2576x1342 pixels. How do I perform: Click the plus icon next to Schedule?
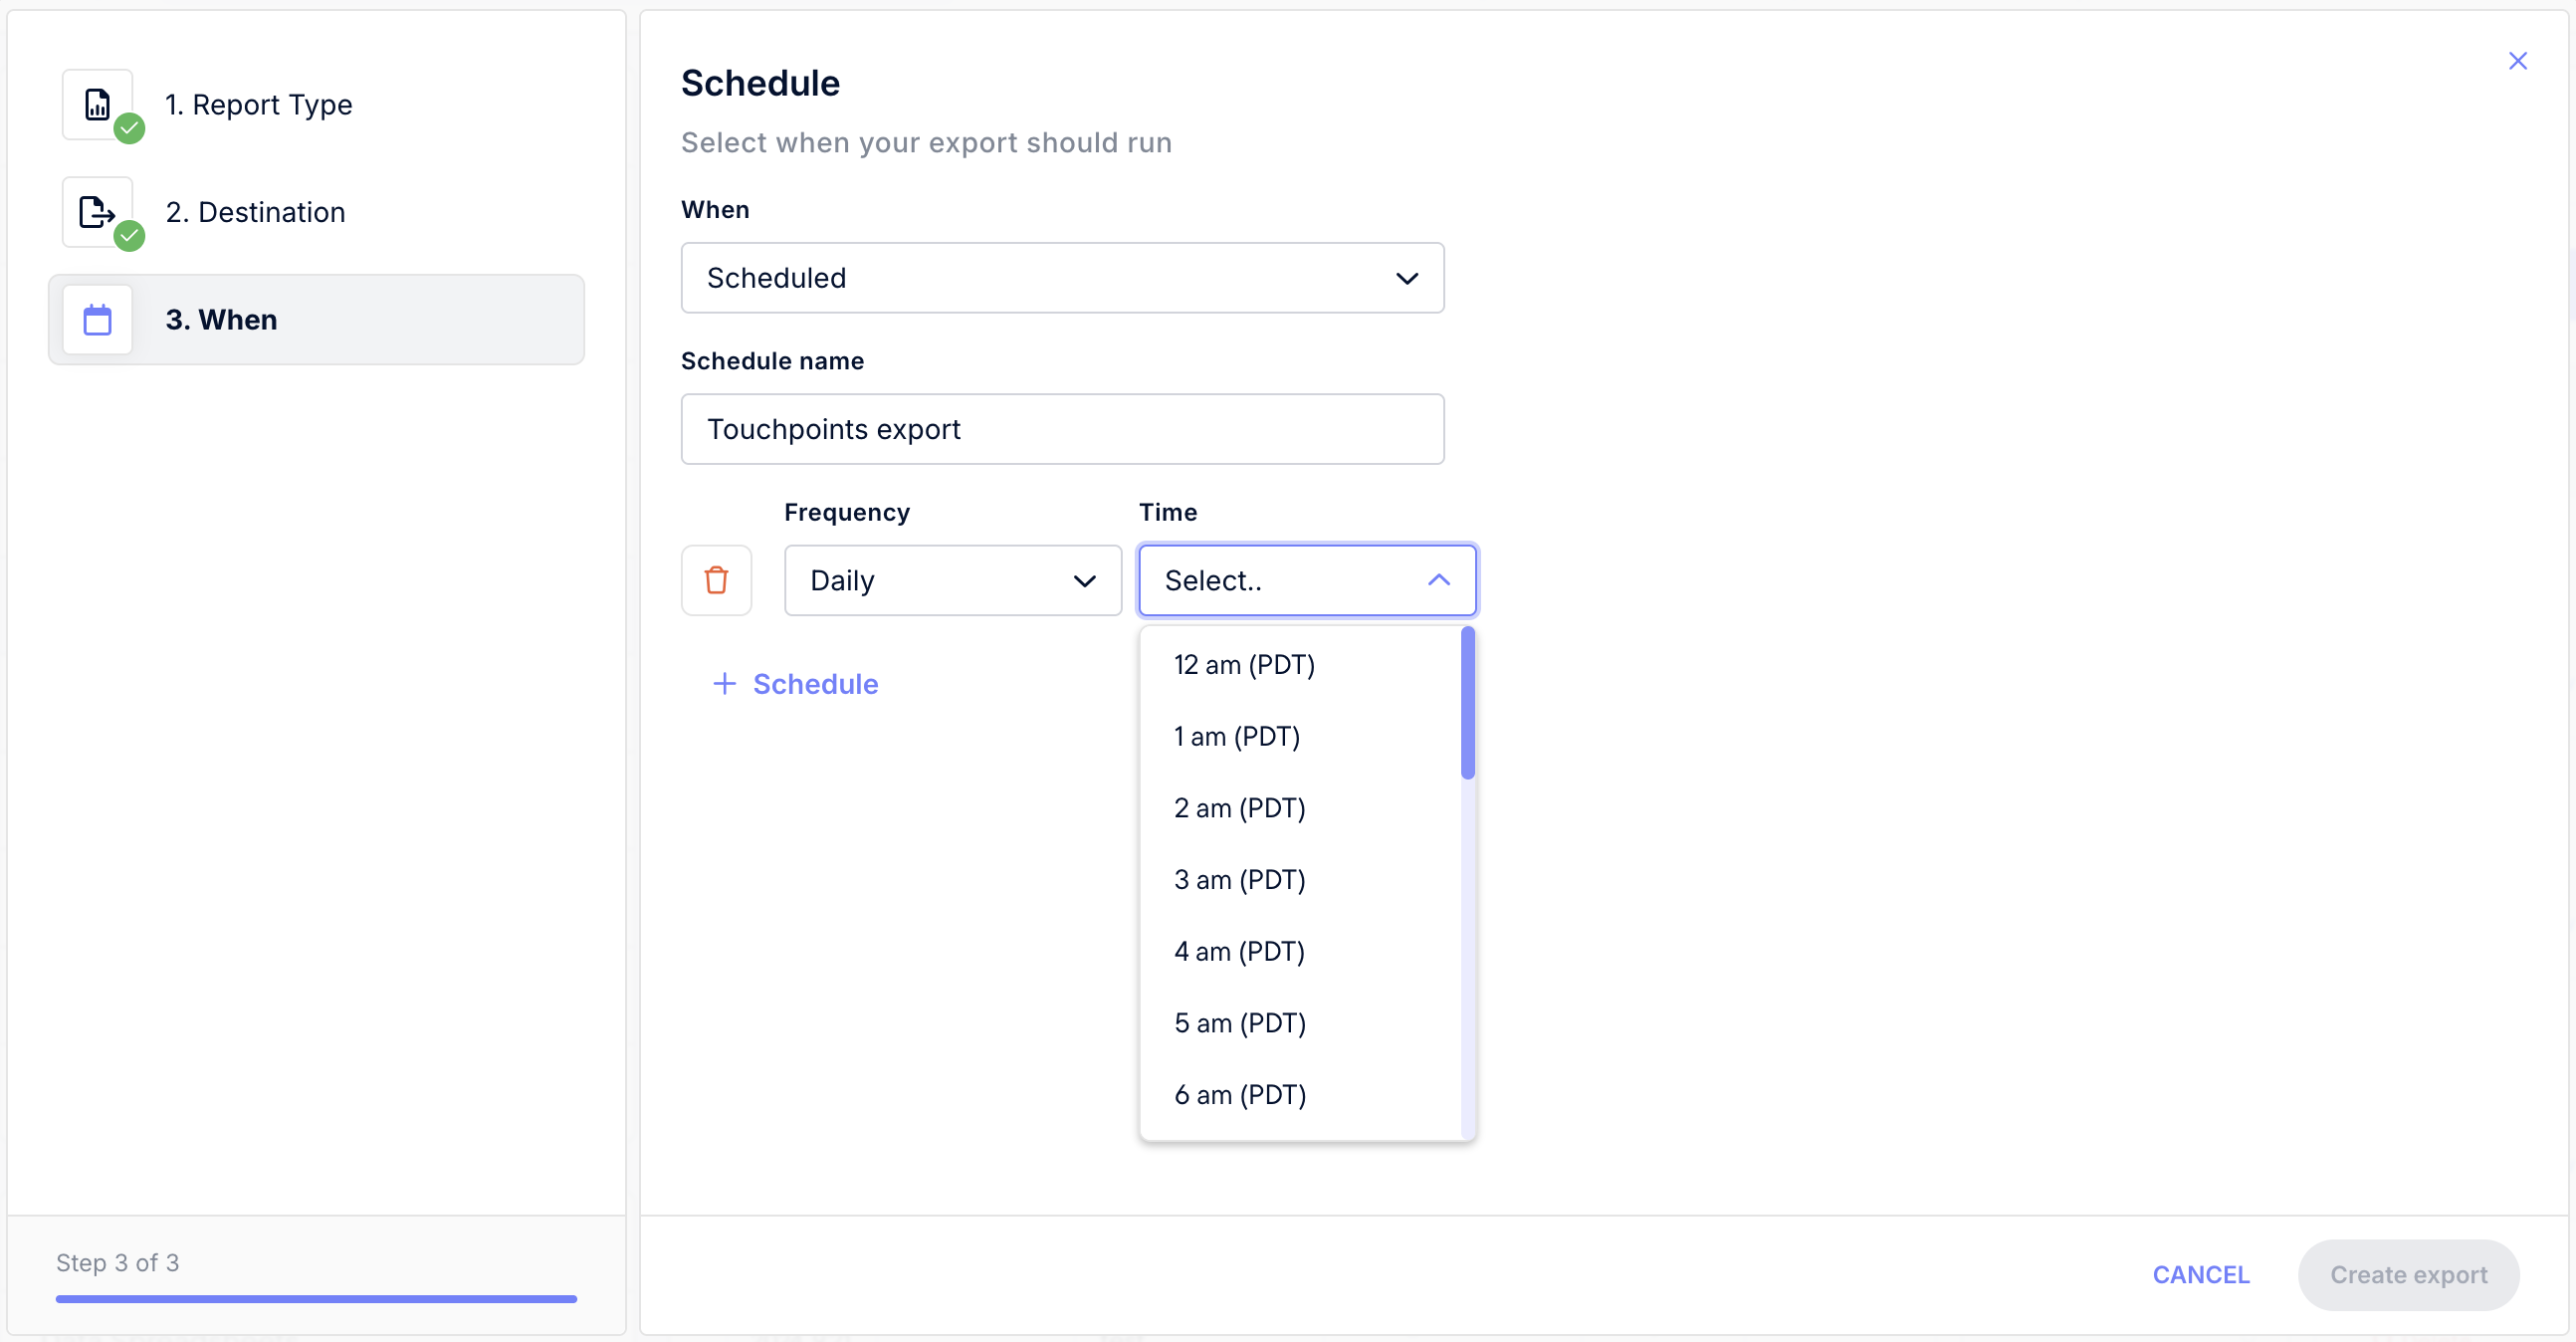pos(724,684)
